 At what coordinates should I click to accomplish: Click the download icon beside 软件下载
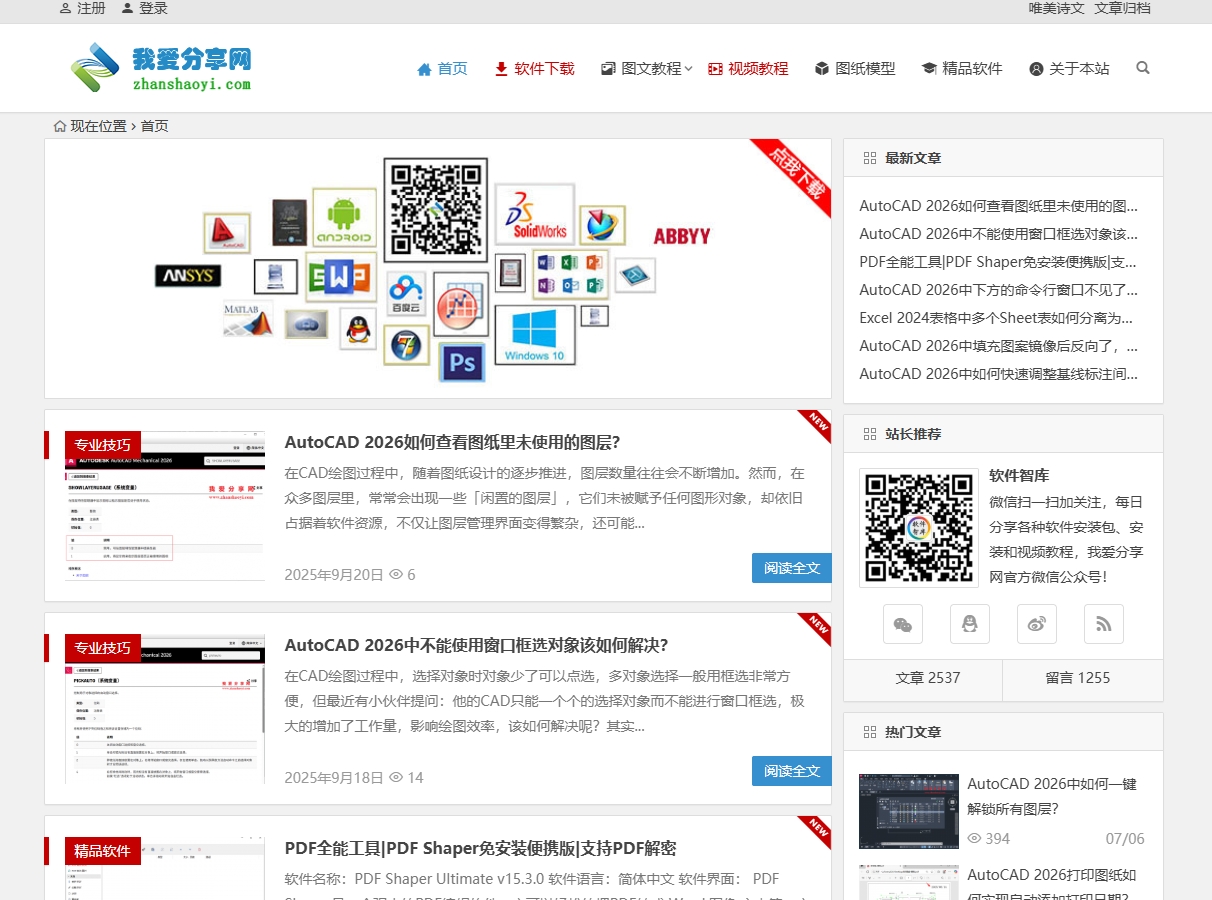point(499,68)
